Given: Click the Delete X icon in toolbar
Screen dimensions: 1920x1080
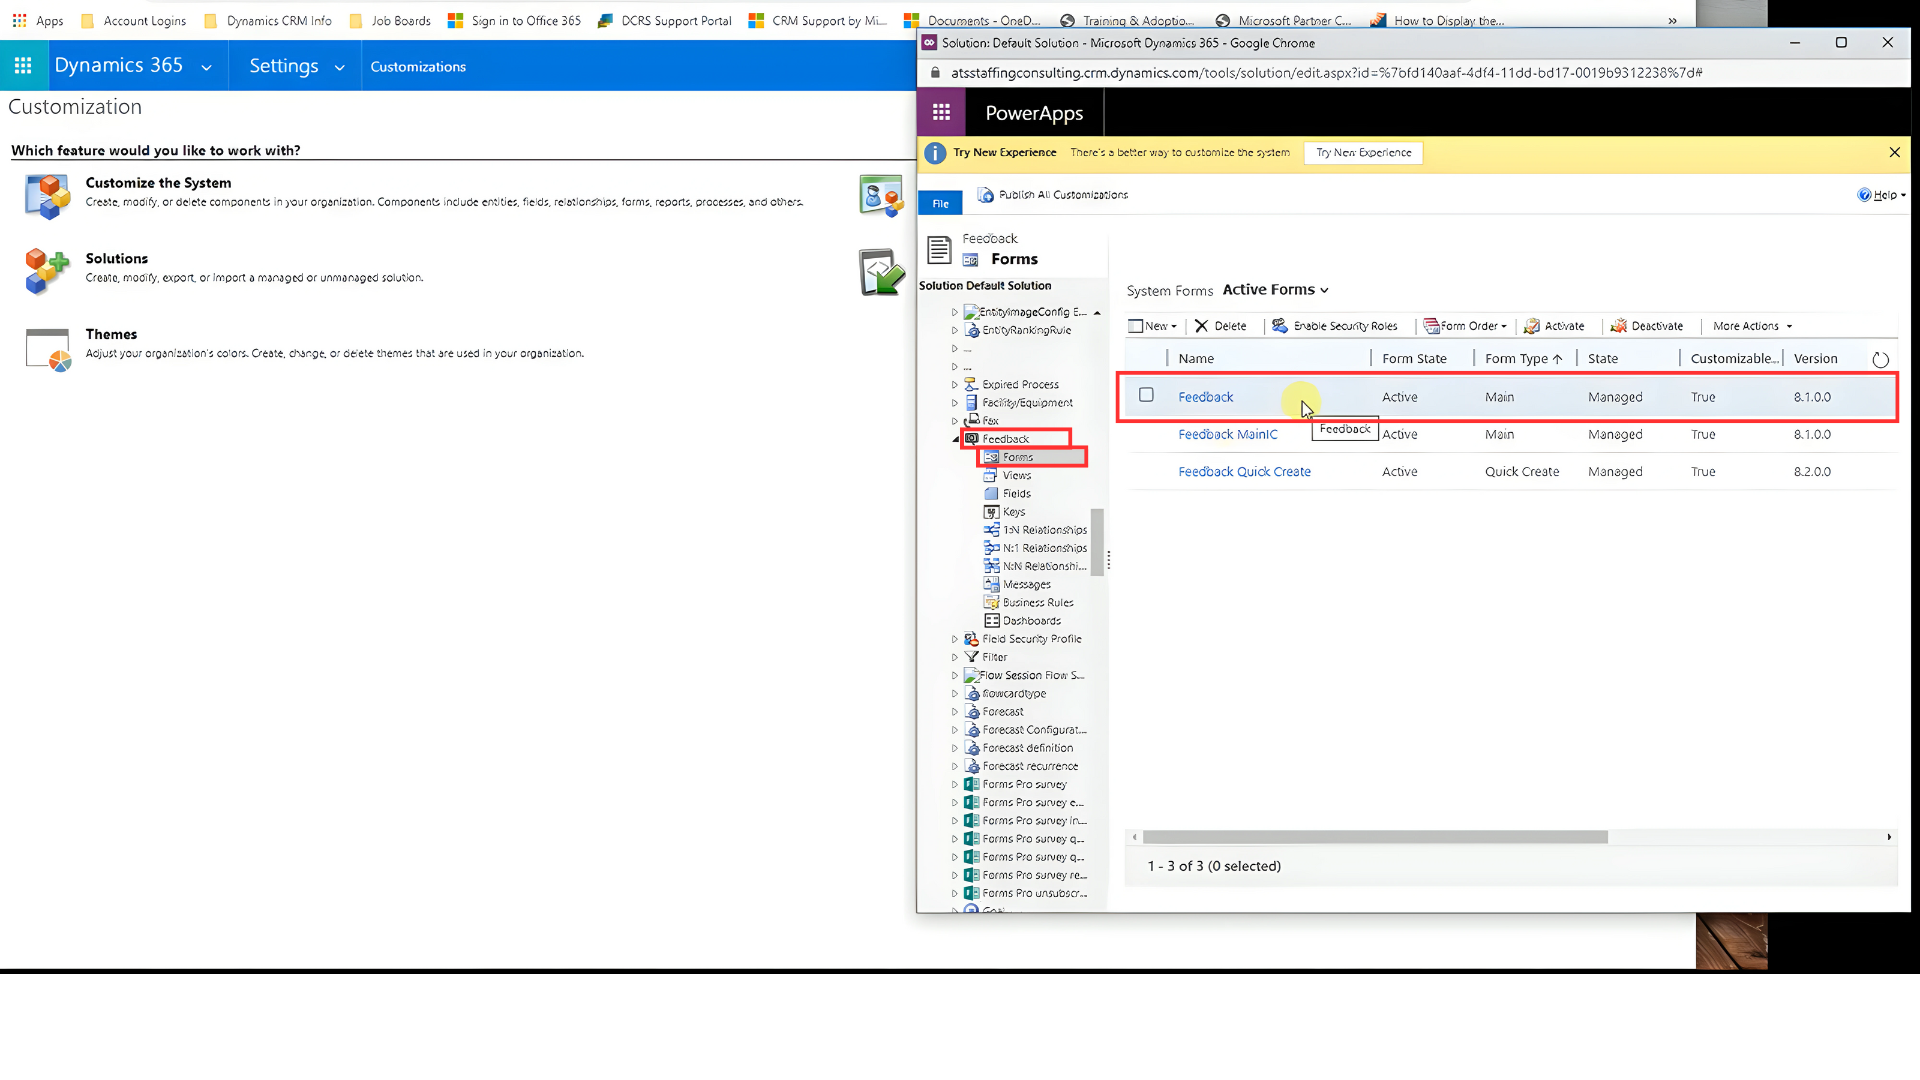Looking at the screenshot, I should (x=1201, y=326).
